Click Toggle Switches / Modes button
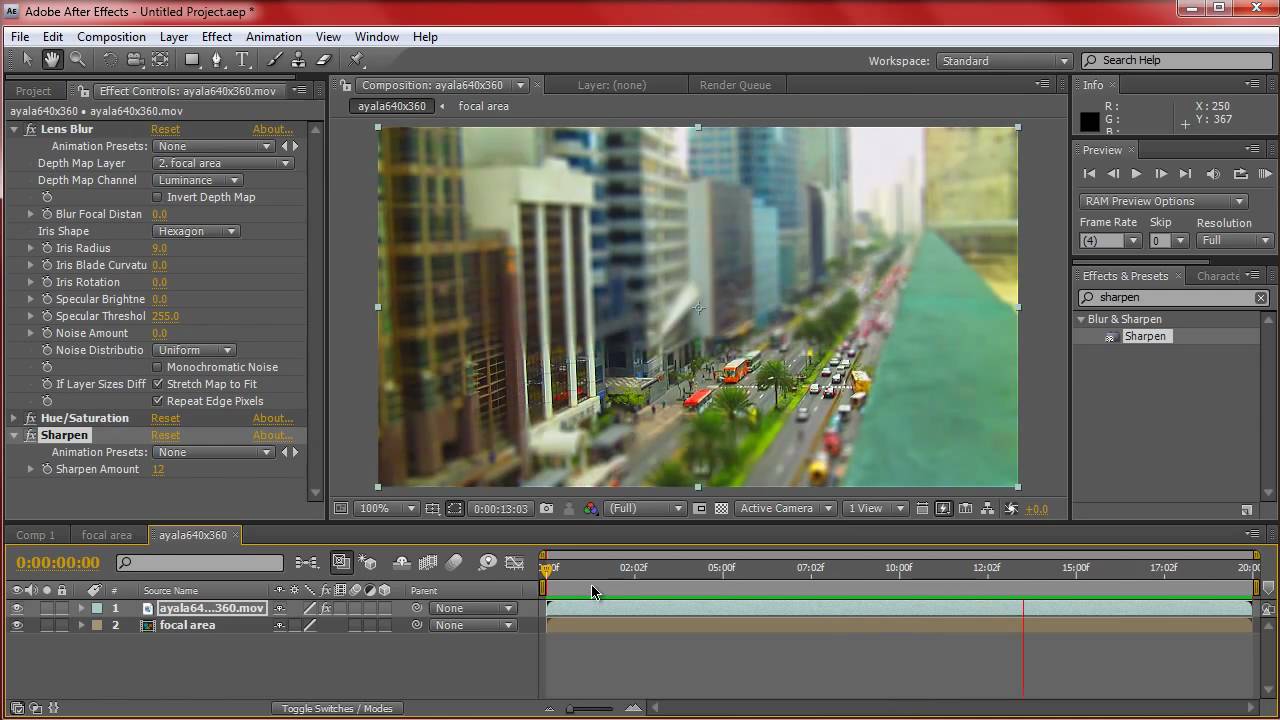The height and width of the screenshot is (720, 1280). 337,708
